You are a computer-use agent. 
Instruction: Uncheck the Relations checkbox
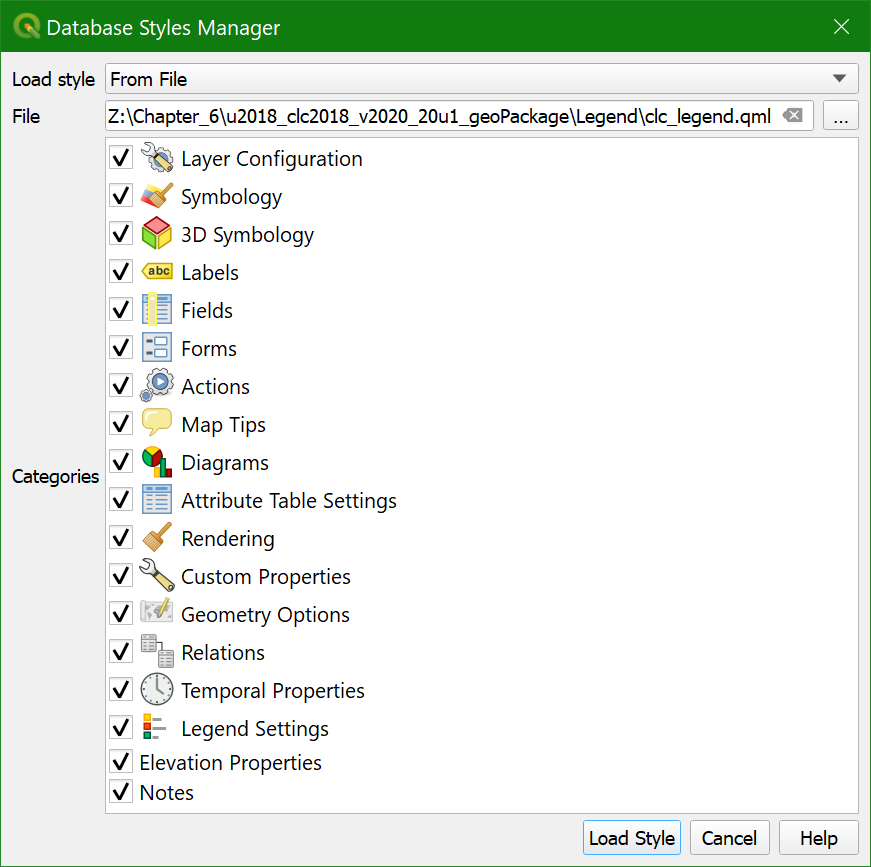tap(121, 651)
